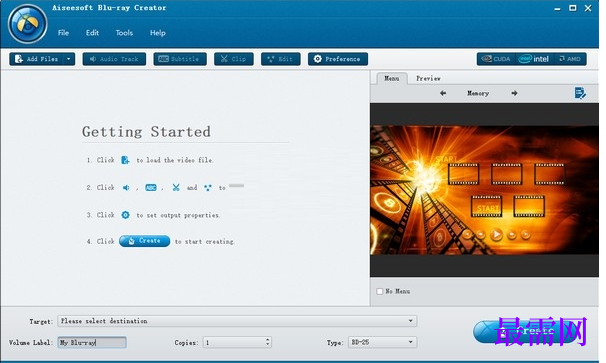Click the menu template preview image
606x363 pixels.
click(x=484, y=190)
